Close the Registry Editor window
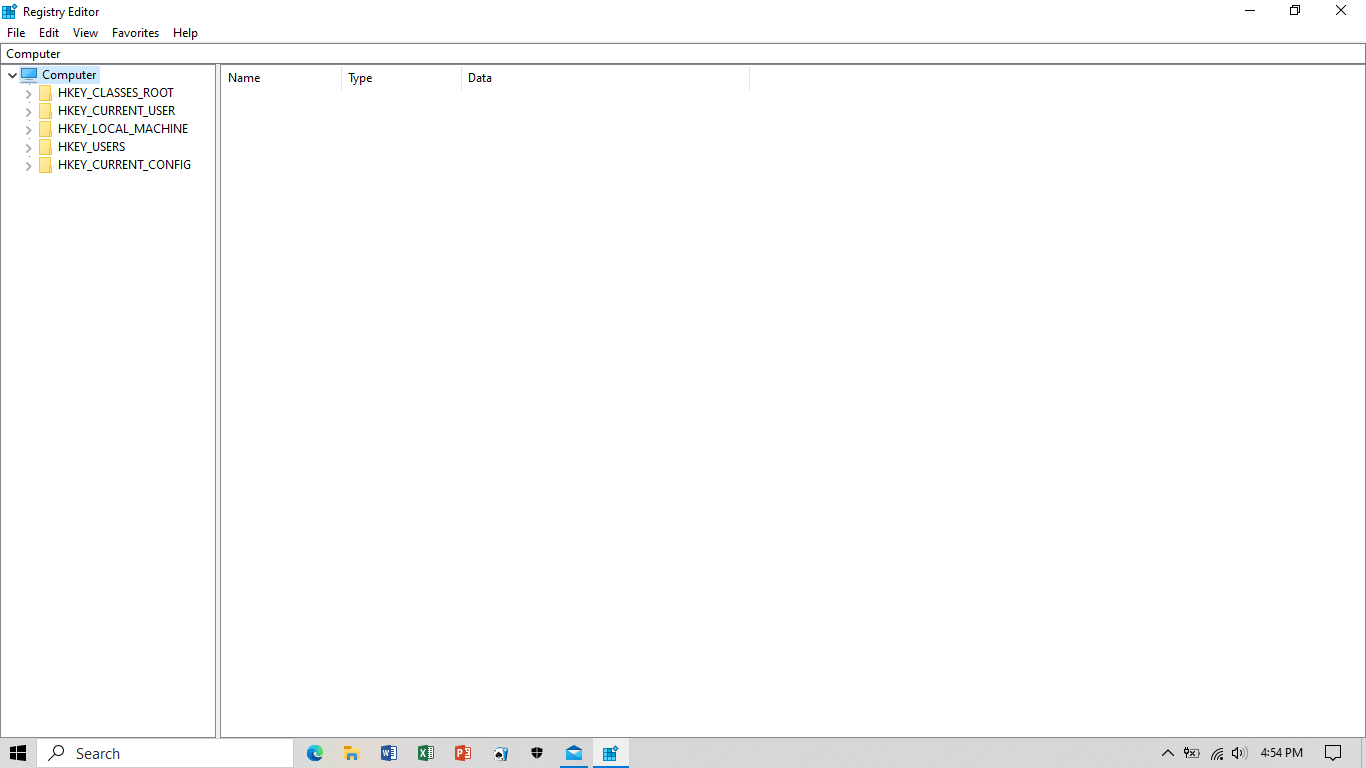The image size is (1366, 768). tap(1342, 11)
